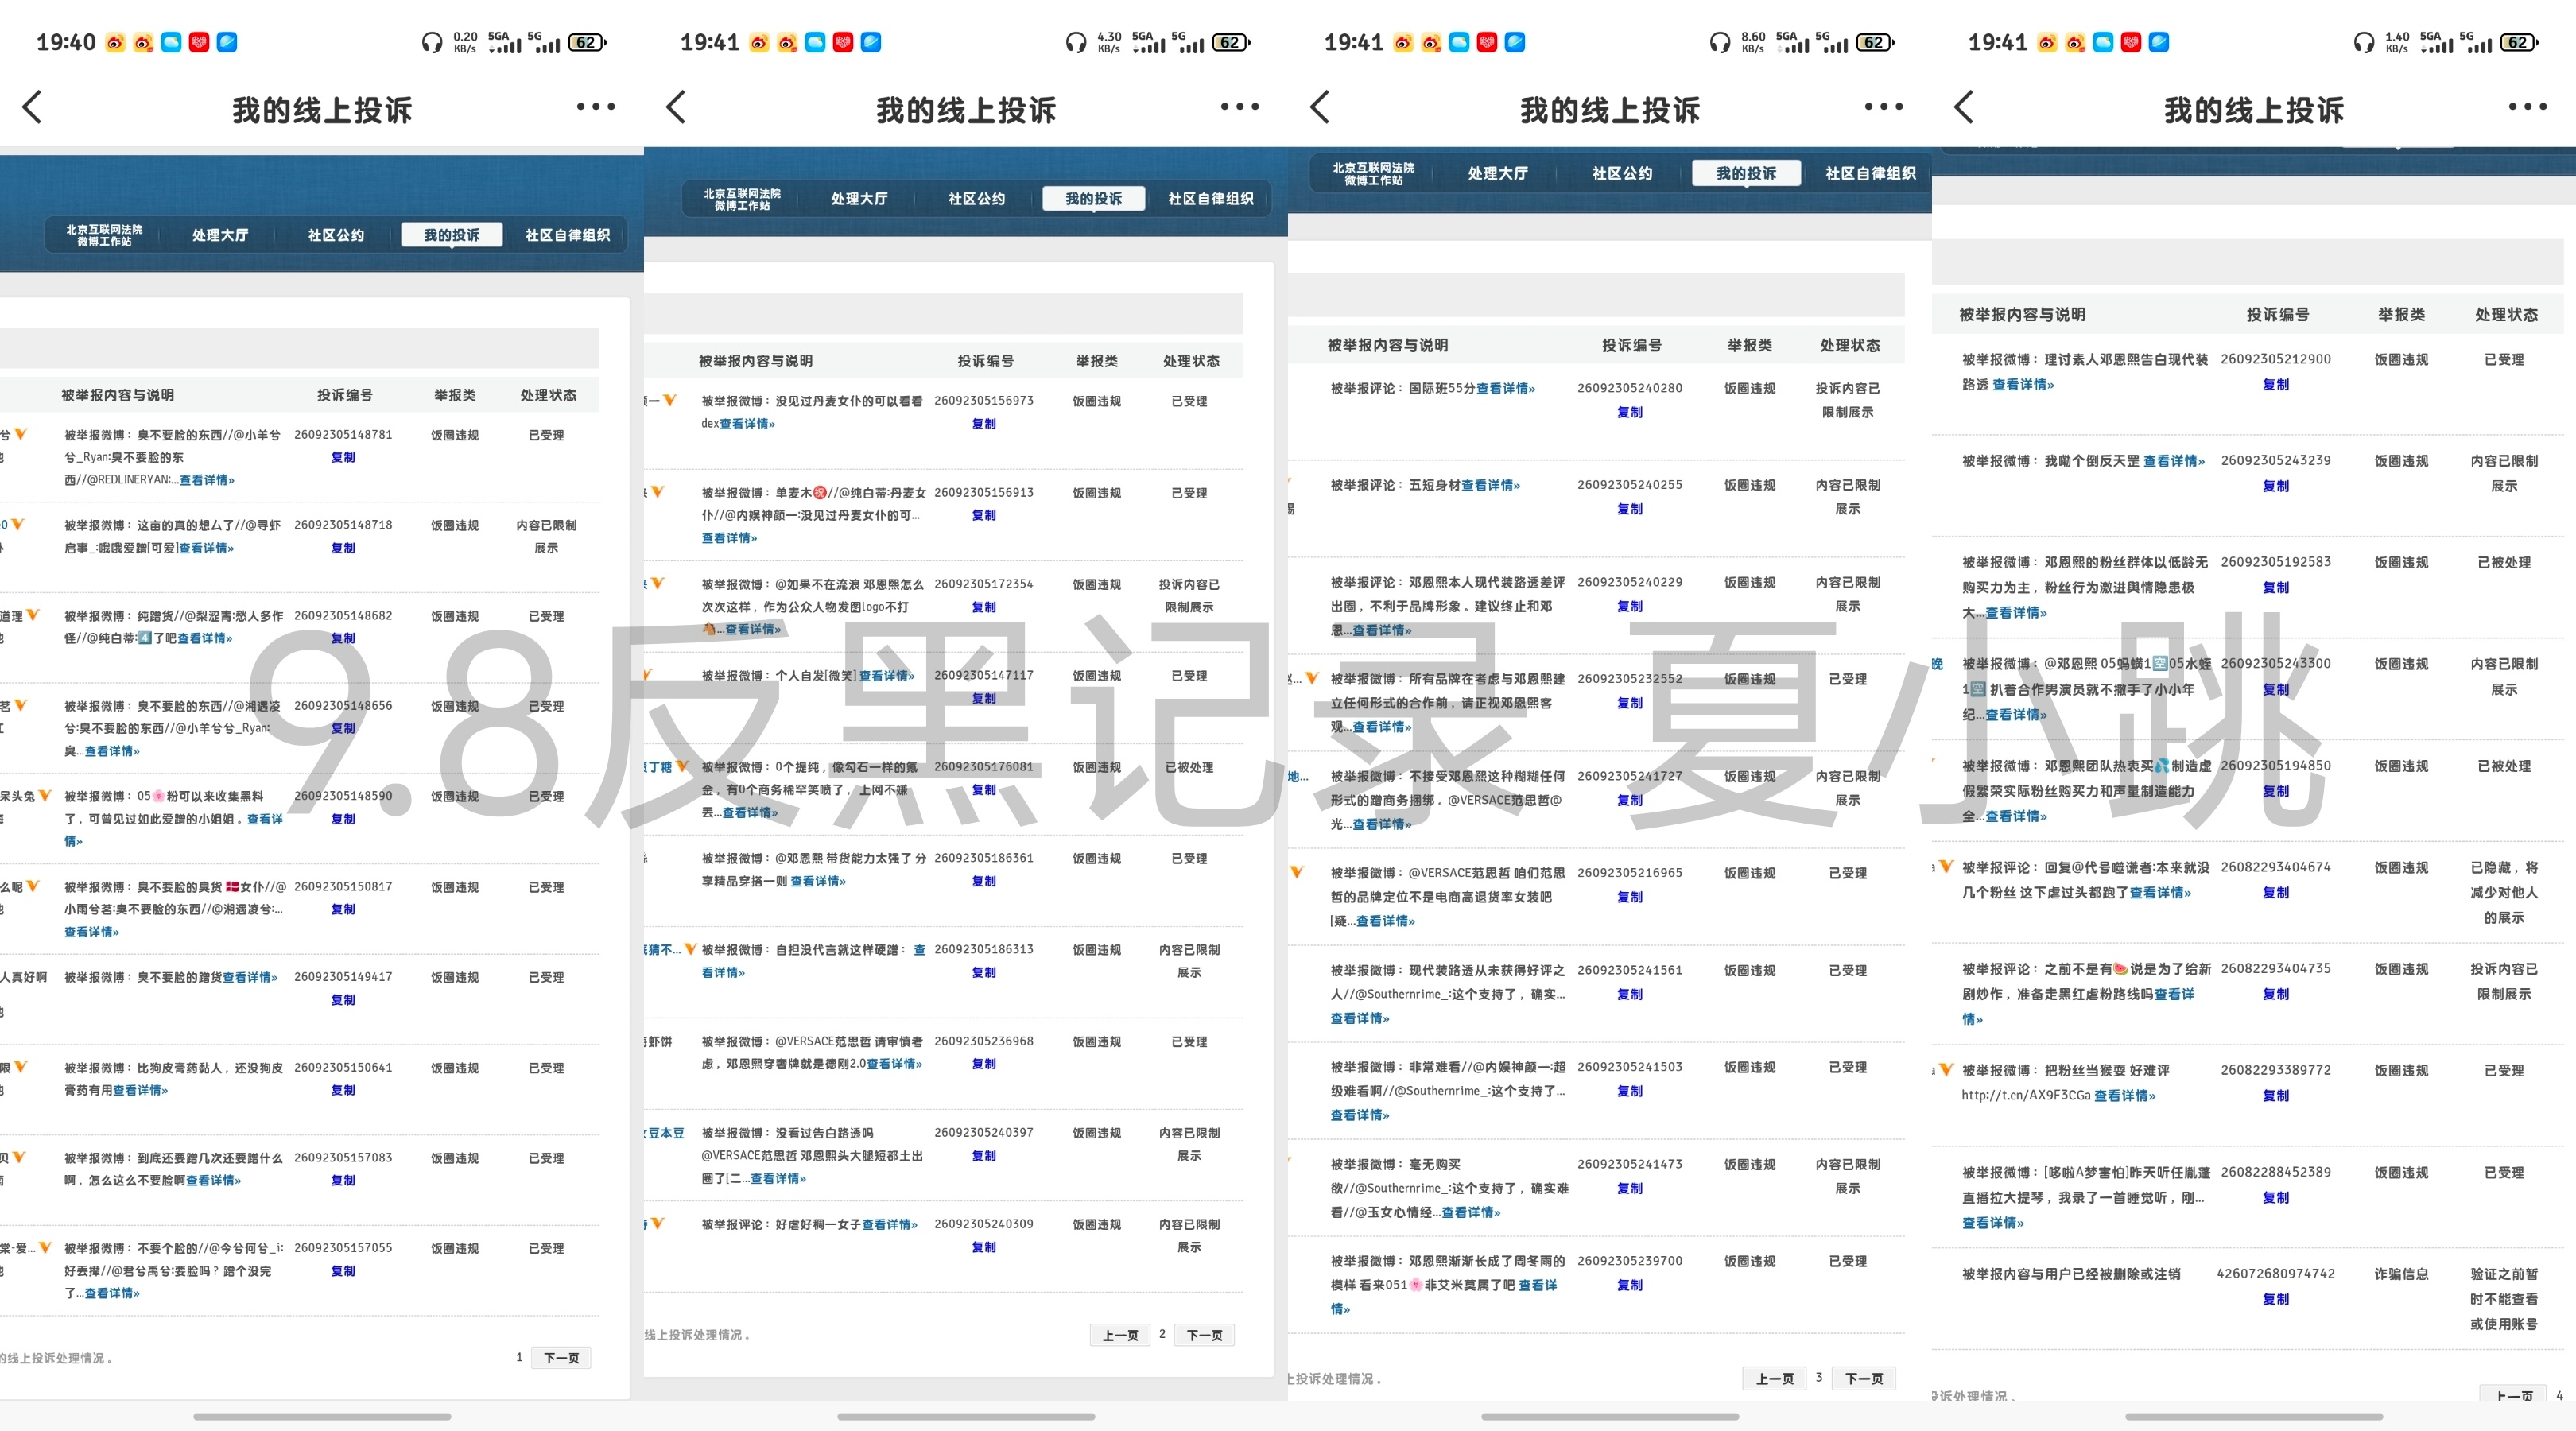Tap back arrow in the page-3 screenshot
This screenshot has width=2576, height=1431.
(1320, 107)
